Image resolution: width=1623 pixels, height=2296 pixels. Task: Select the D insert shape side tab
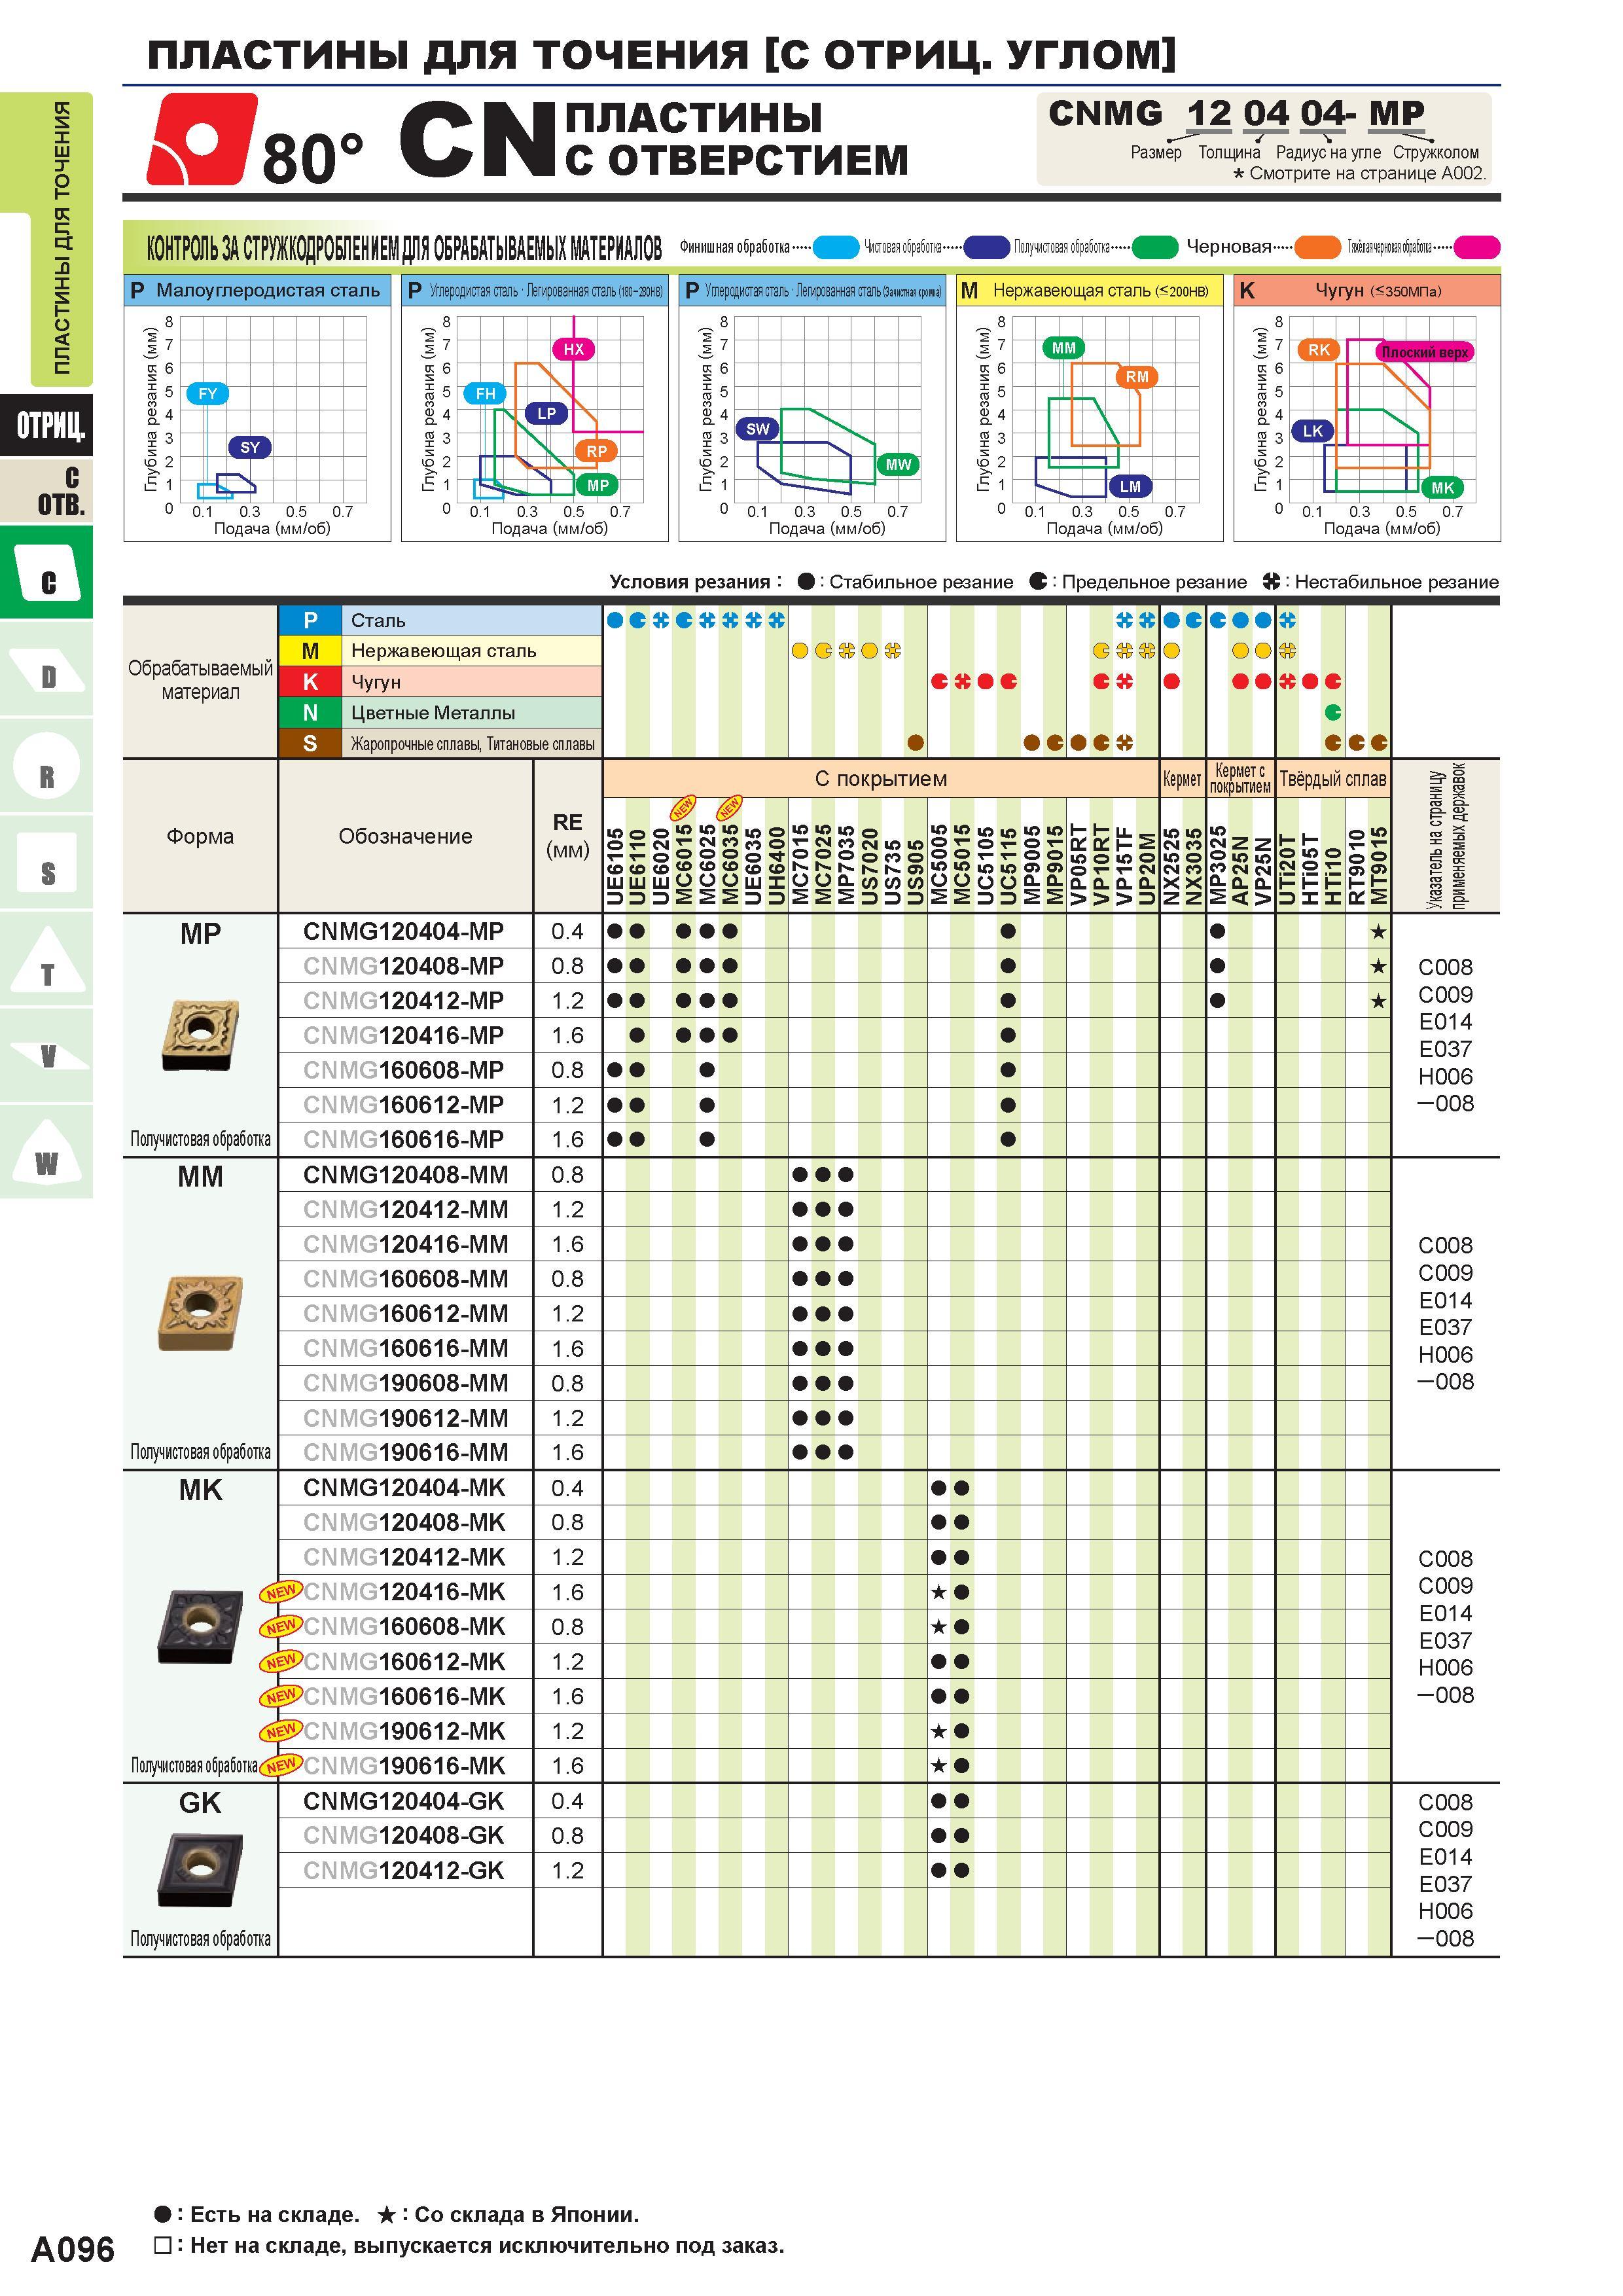[x=47, y=669]
